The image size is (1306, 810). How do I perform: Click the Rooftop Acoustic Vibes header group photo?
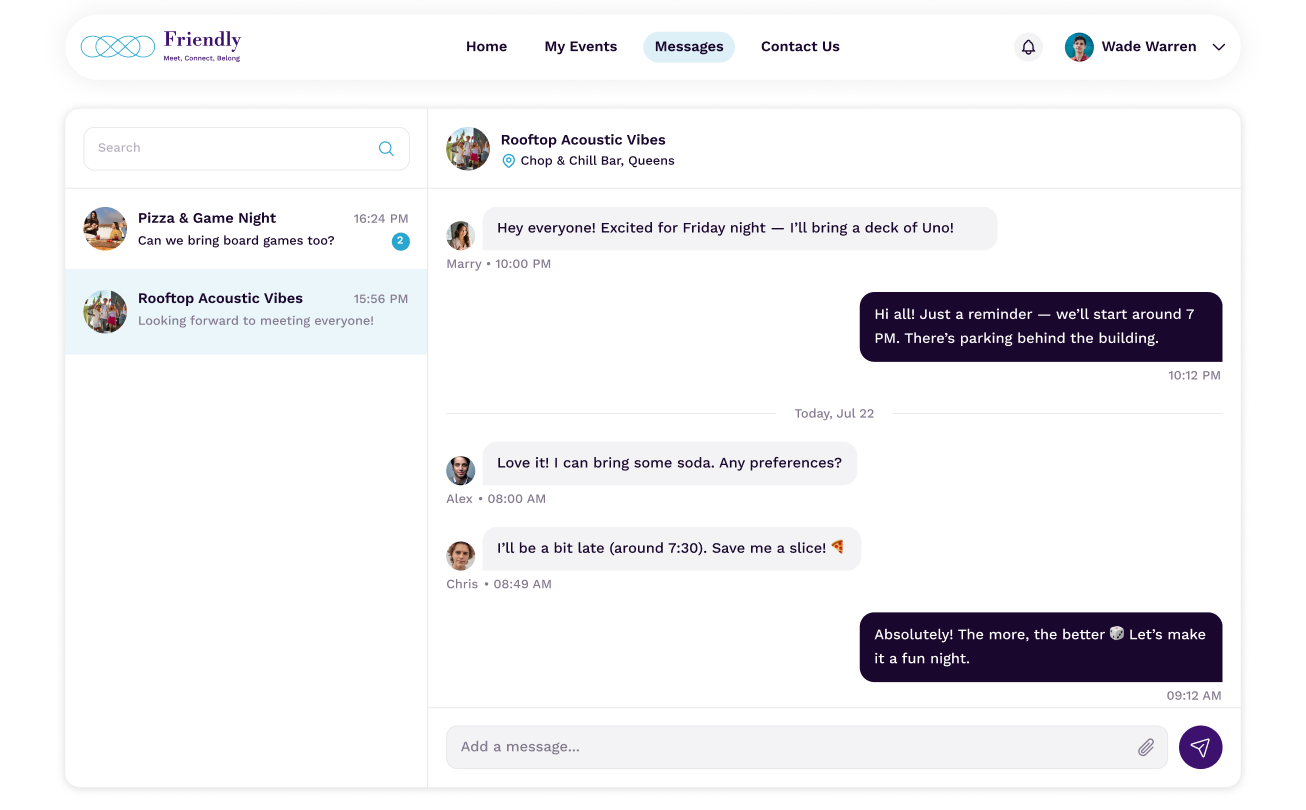tap(468, 149)
